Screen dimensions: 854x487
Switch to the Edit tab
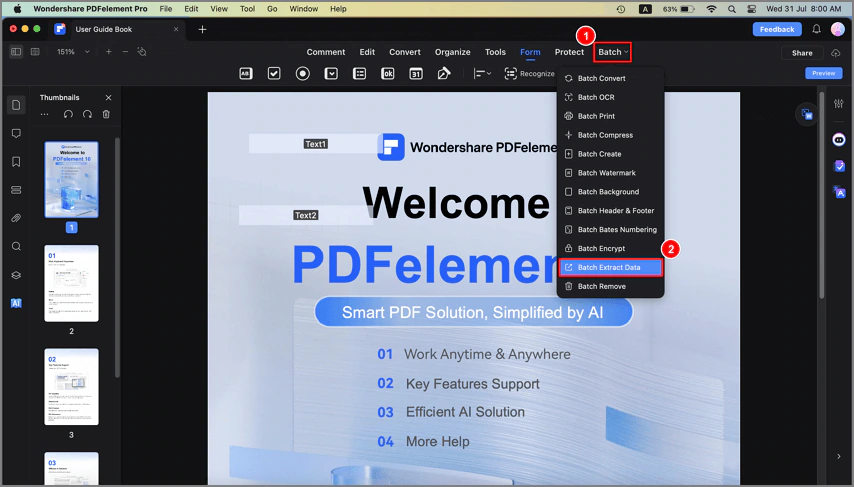367,52
